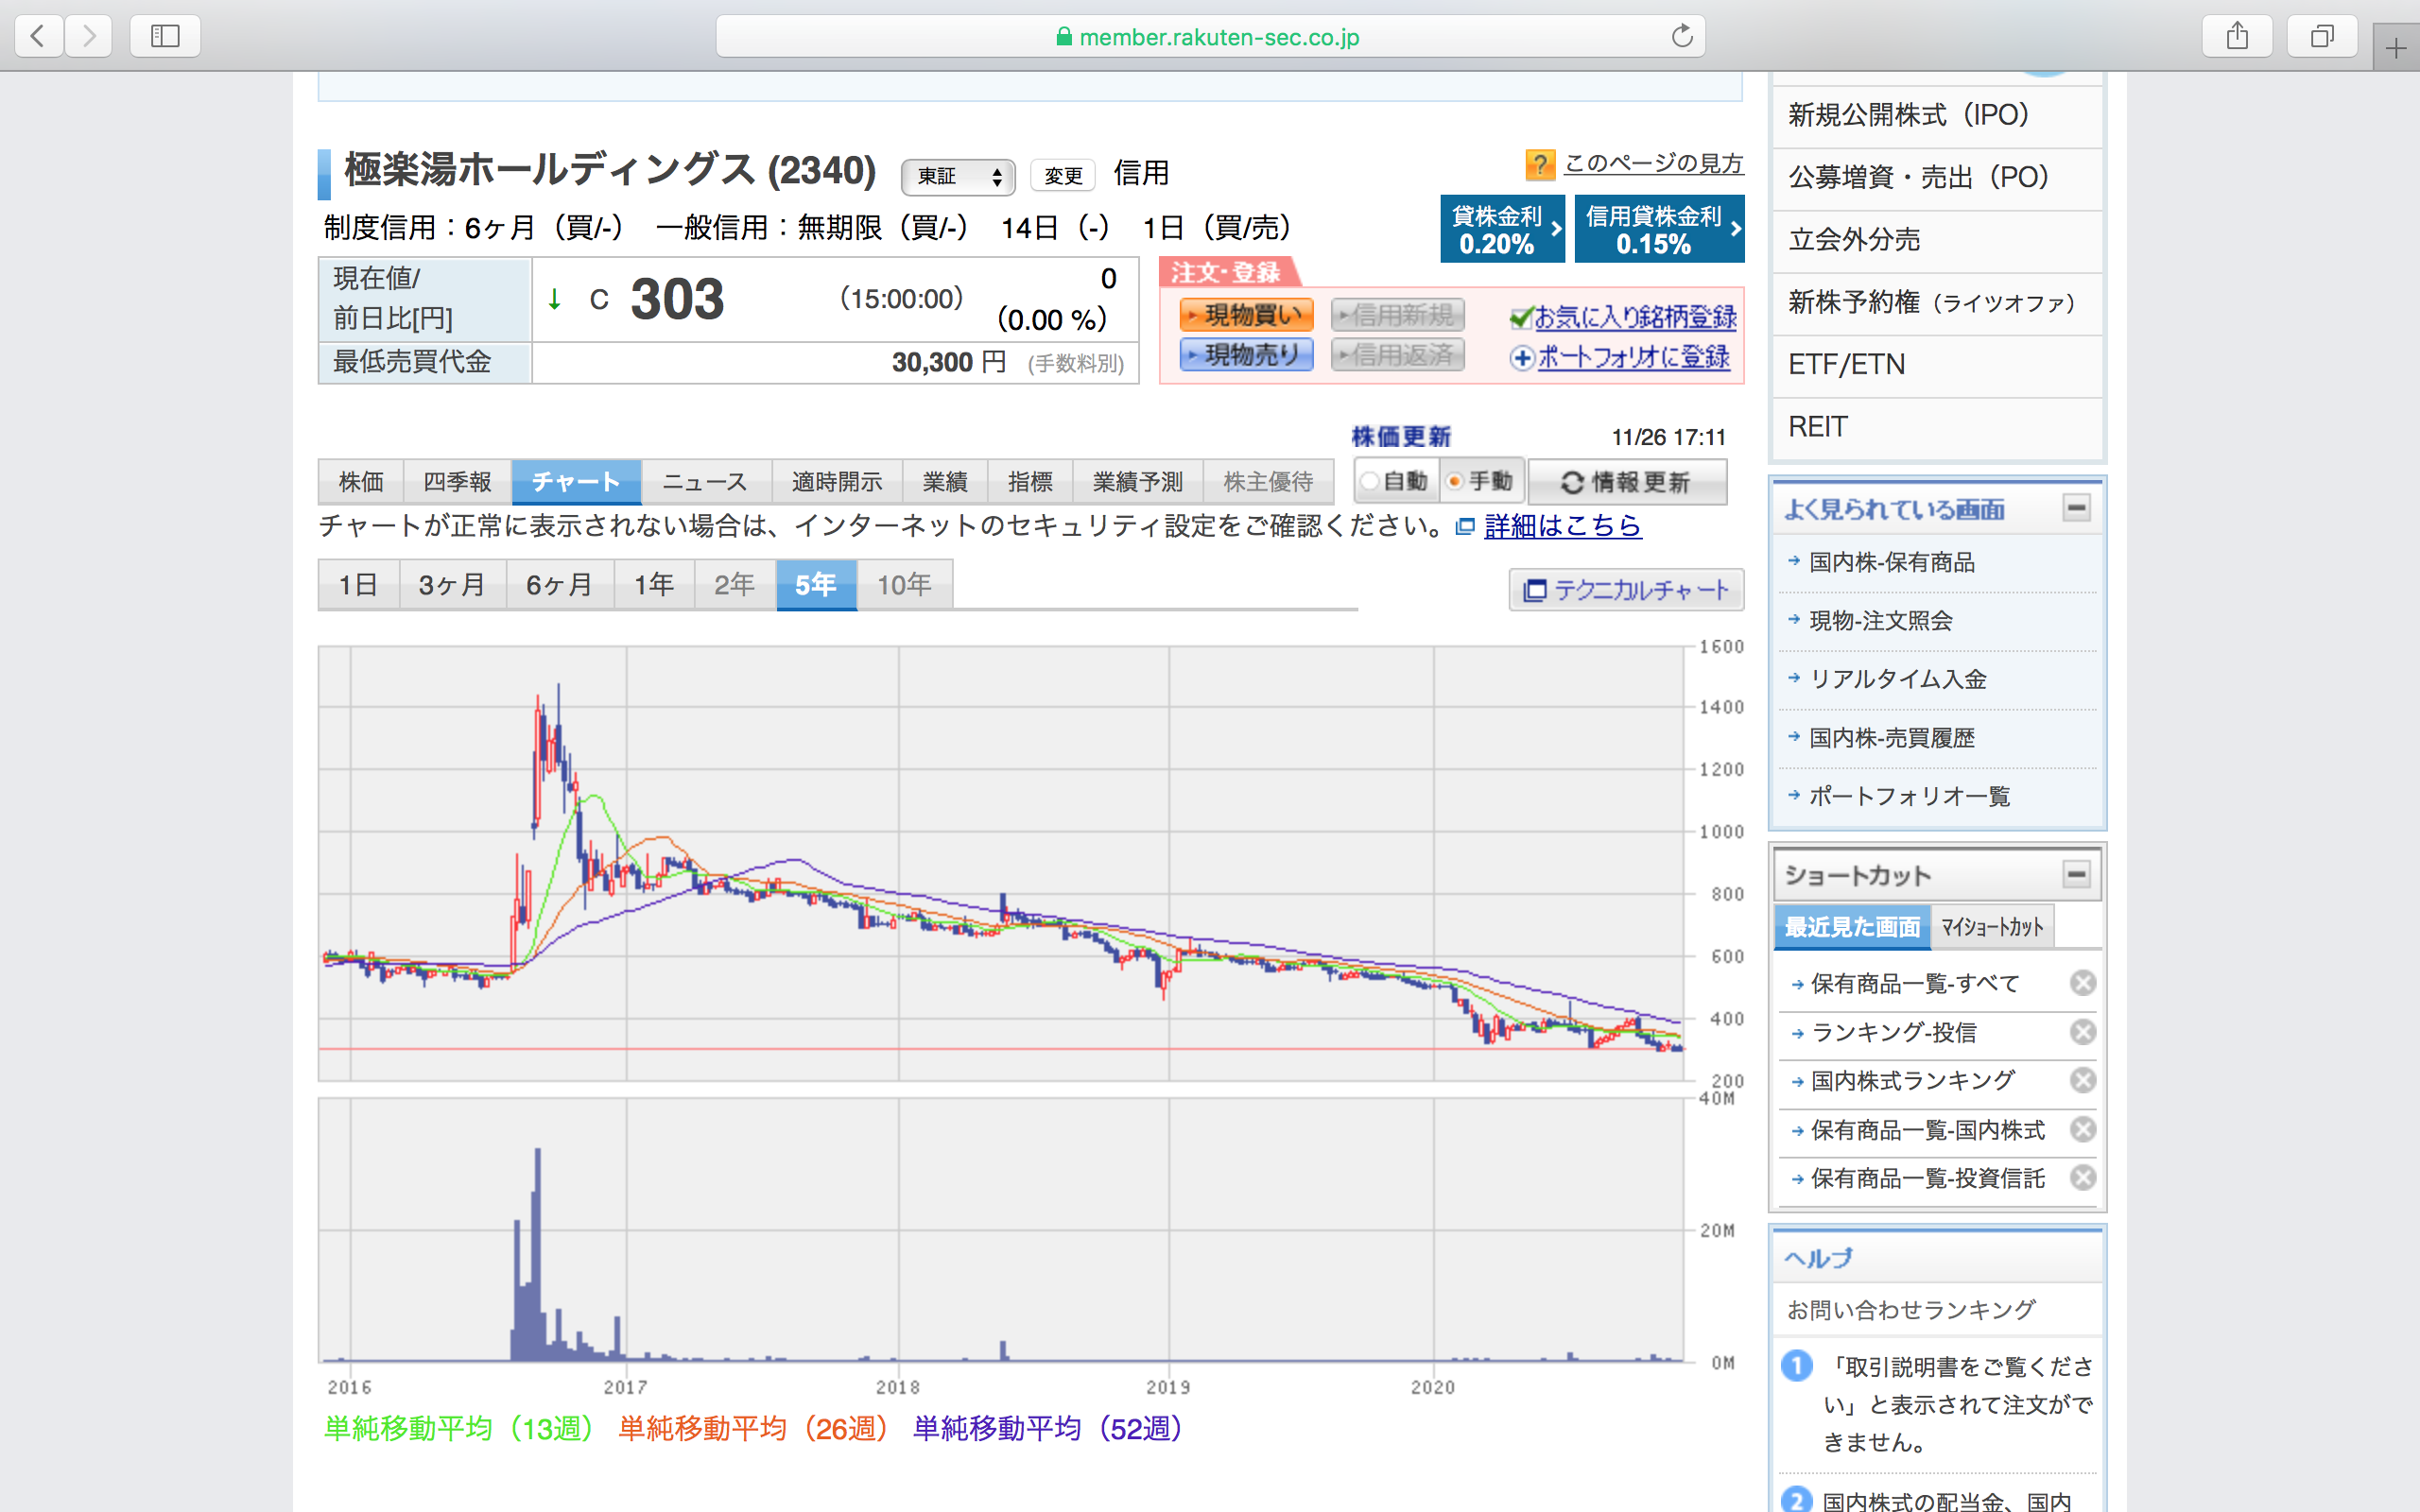Go to 現物-注文照会 screen

point(1881,621)
